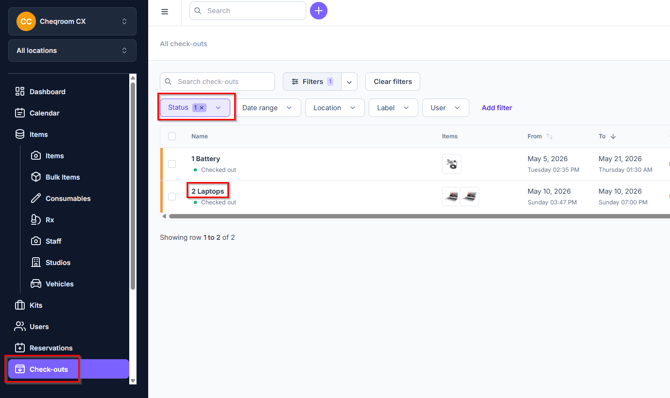Click the horizontal table scrollbar
Screen dimensions: 670x398
tap(419, 216)
